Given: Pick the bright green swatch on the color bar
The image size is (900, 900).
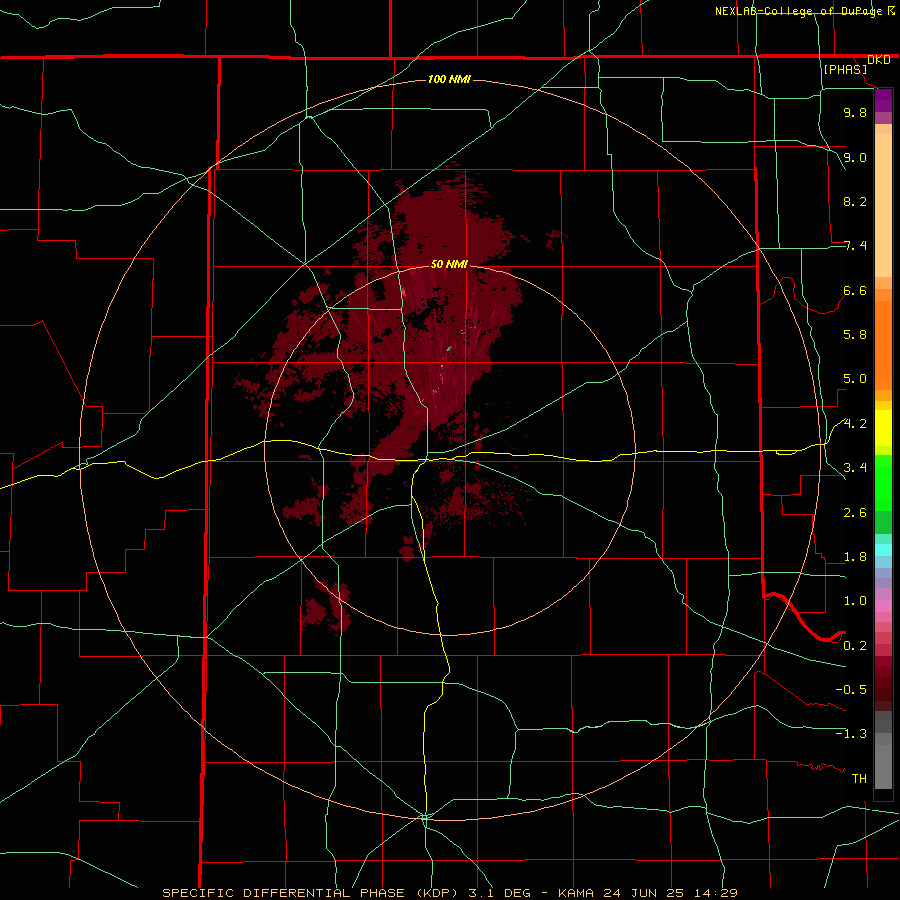Looking at the screenshot, I should pyautogui.click(x=883, y=482).
